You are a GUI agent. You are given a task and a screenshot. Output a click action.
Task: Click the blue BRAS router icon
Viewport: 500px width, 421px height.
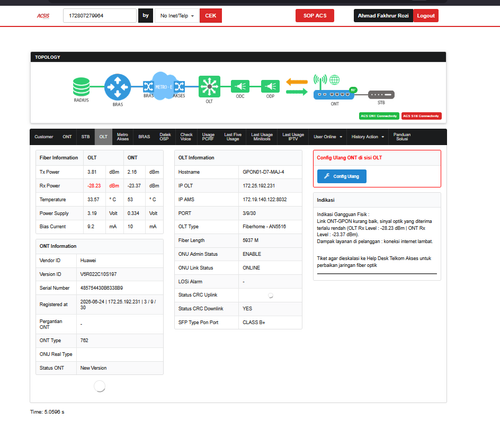click(117, 87)
